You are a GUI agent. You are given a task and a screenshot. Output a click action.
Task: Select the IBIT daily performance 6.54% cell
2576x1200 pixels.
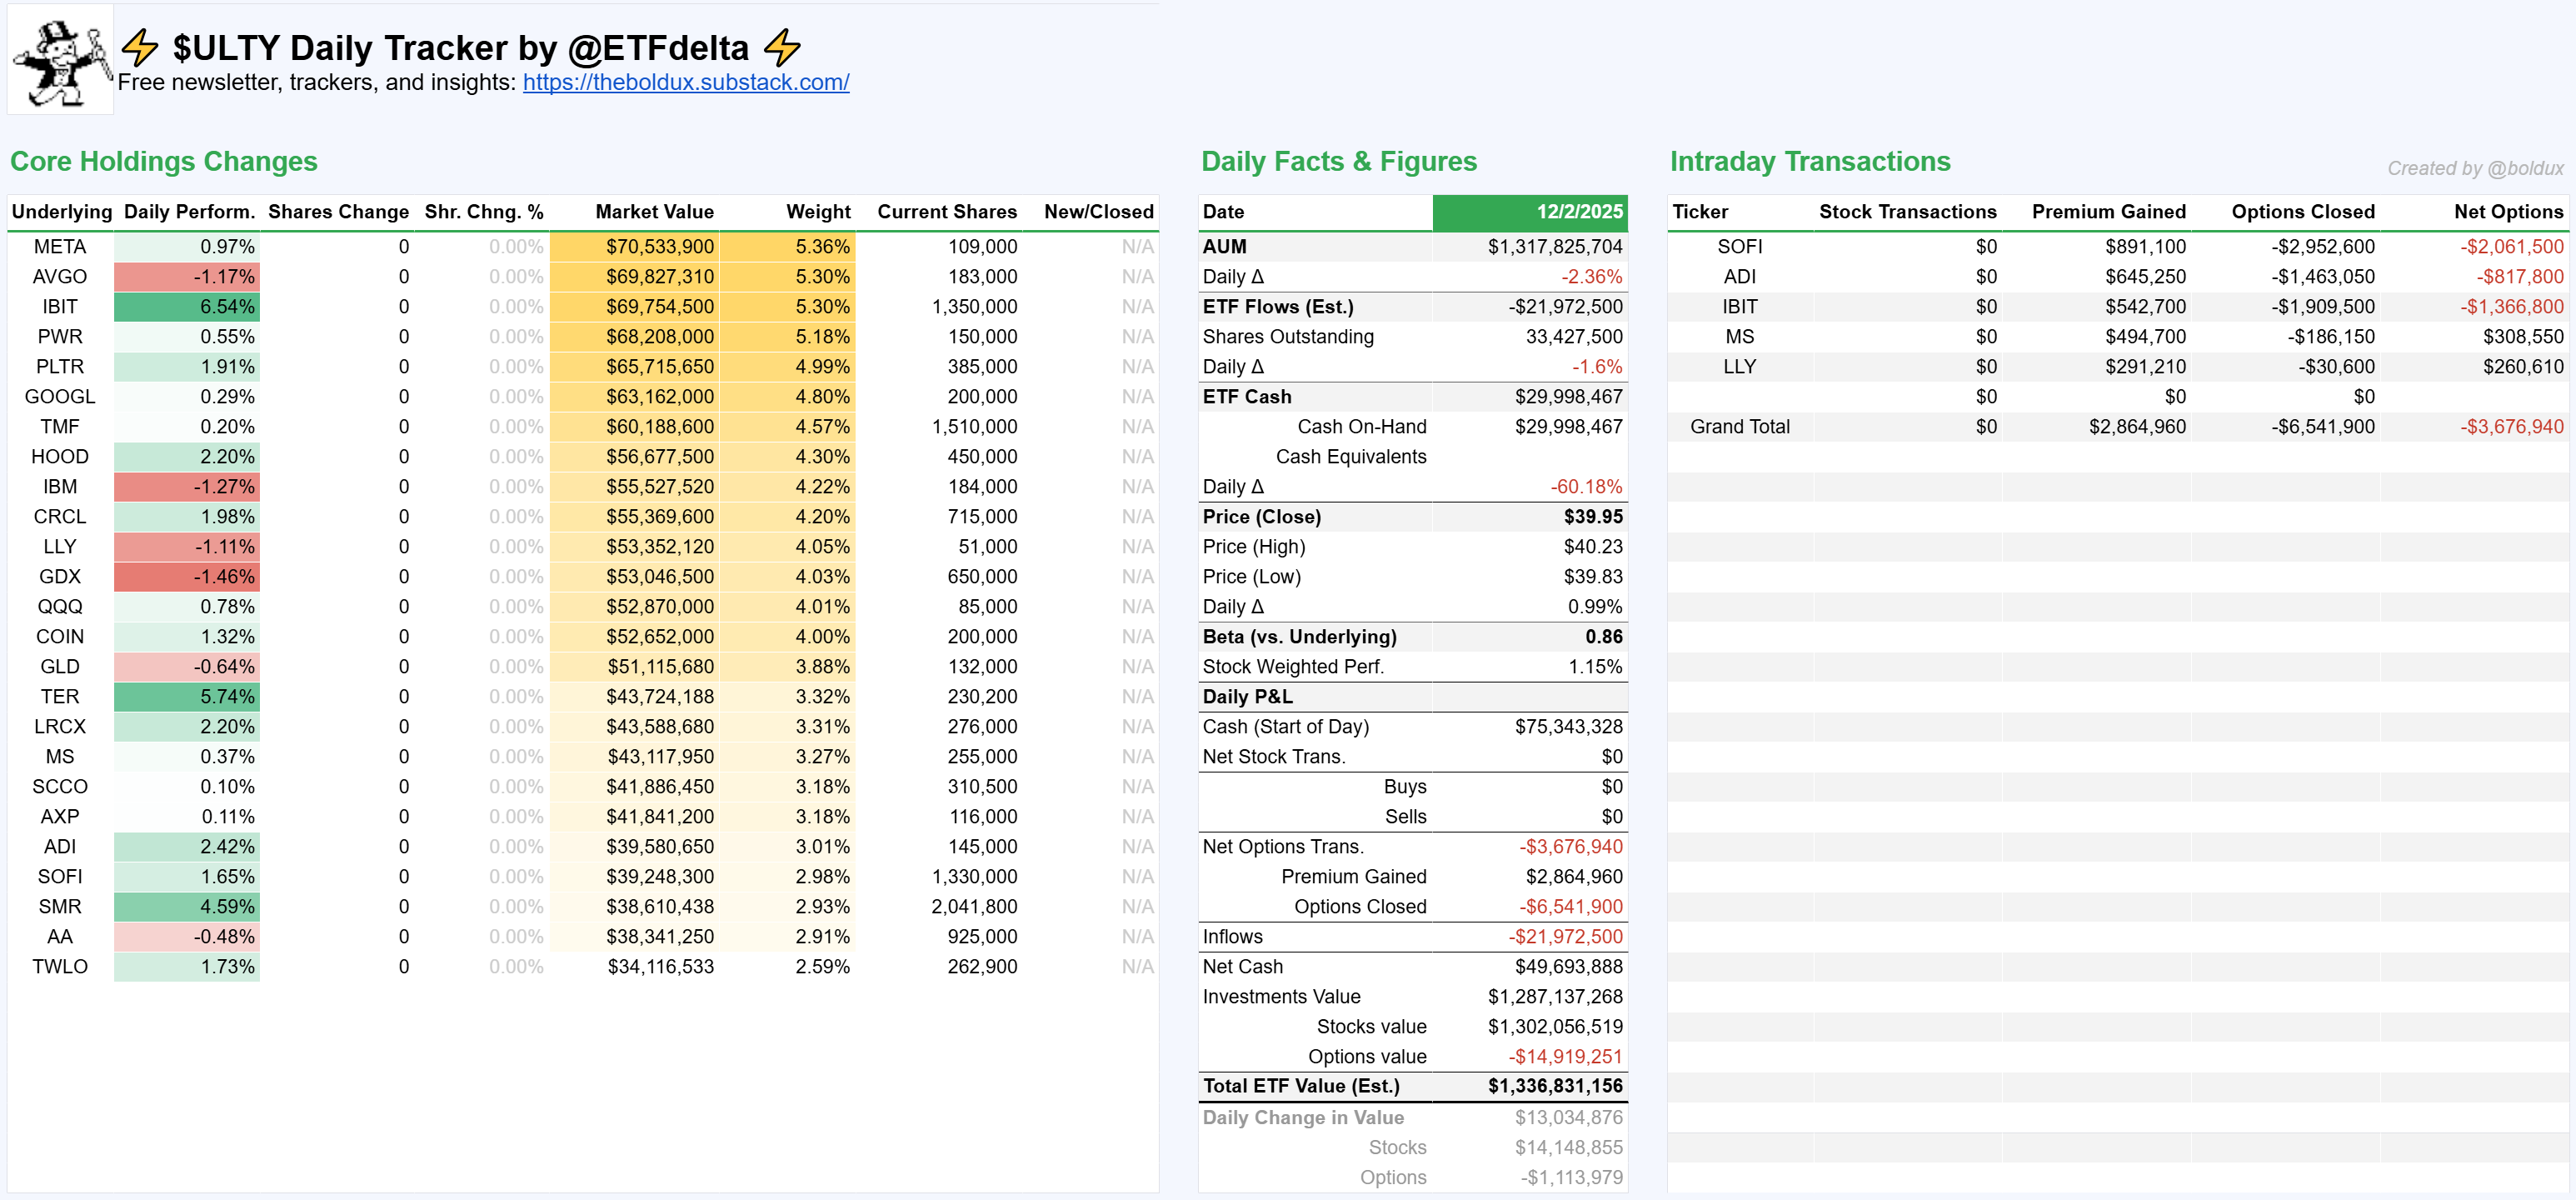[187, 306]
